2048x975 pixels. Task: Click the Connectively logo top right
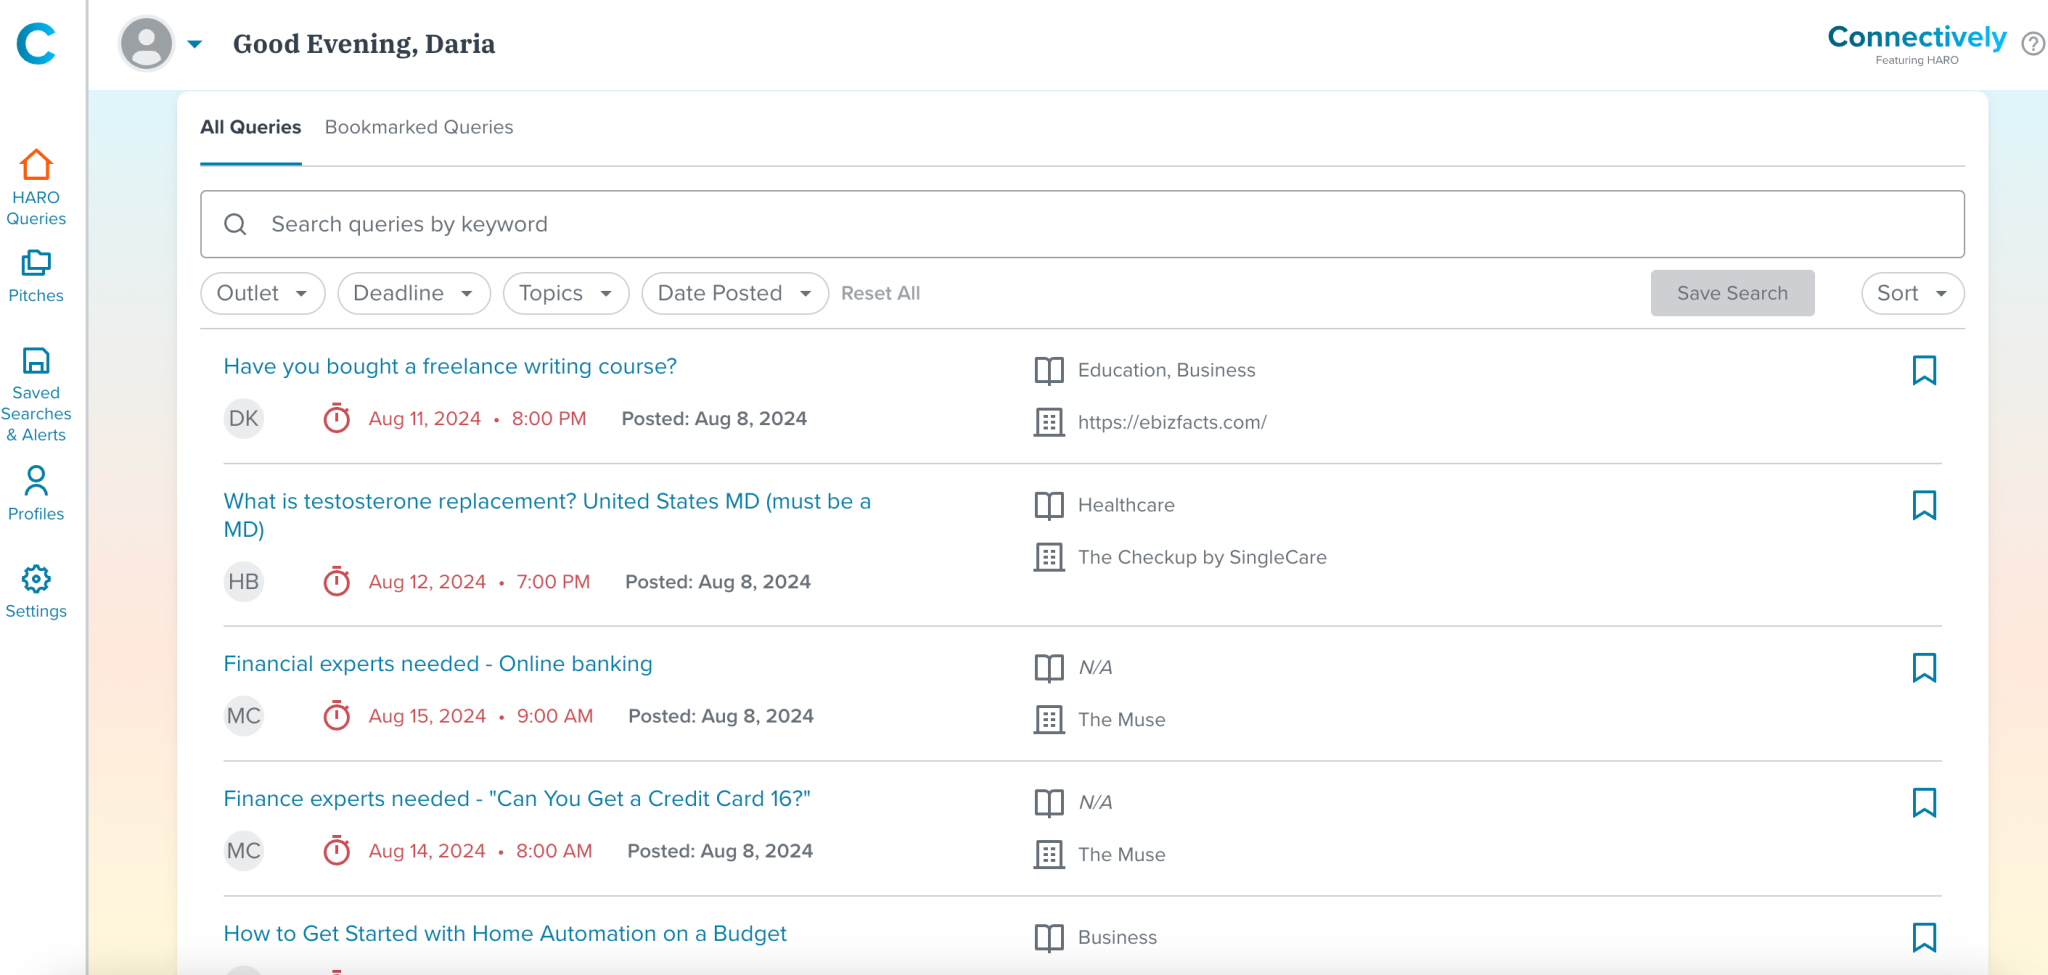point(1916,38)
